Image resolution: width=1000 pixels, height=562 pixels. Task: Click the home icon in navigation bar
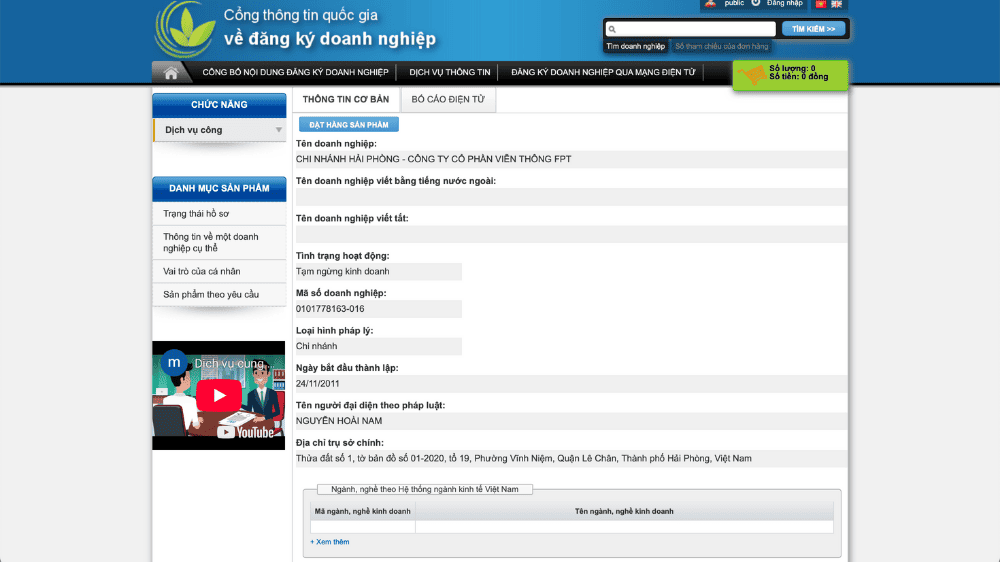[171, 73]
